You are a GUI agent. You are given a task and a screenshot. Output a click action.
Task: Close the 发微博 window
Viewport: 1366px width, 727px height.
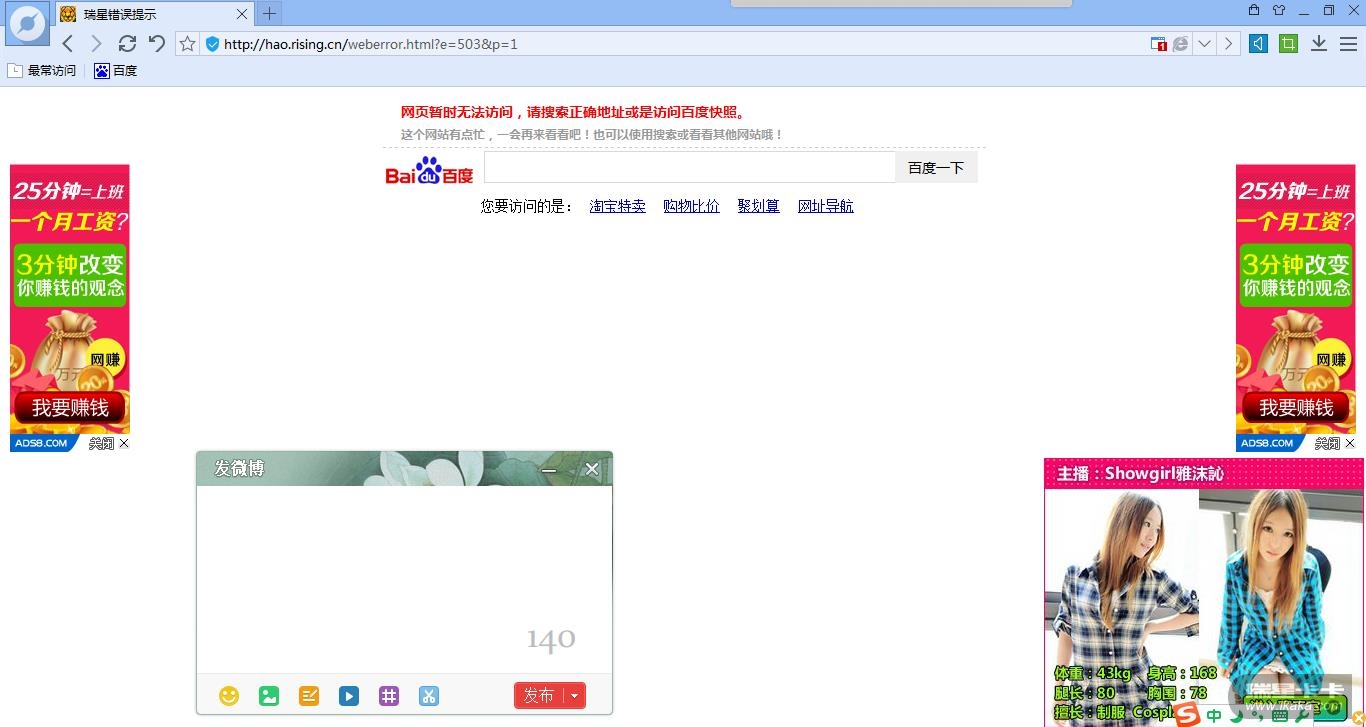(592, 469)
